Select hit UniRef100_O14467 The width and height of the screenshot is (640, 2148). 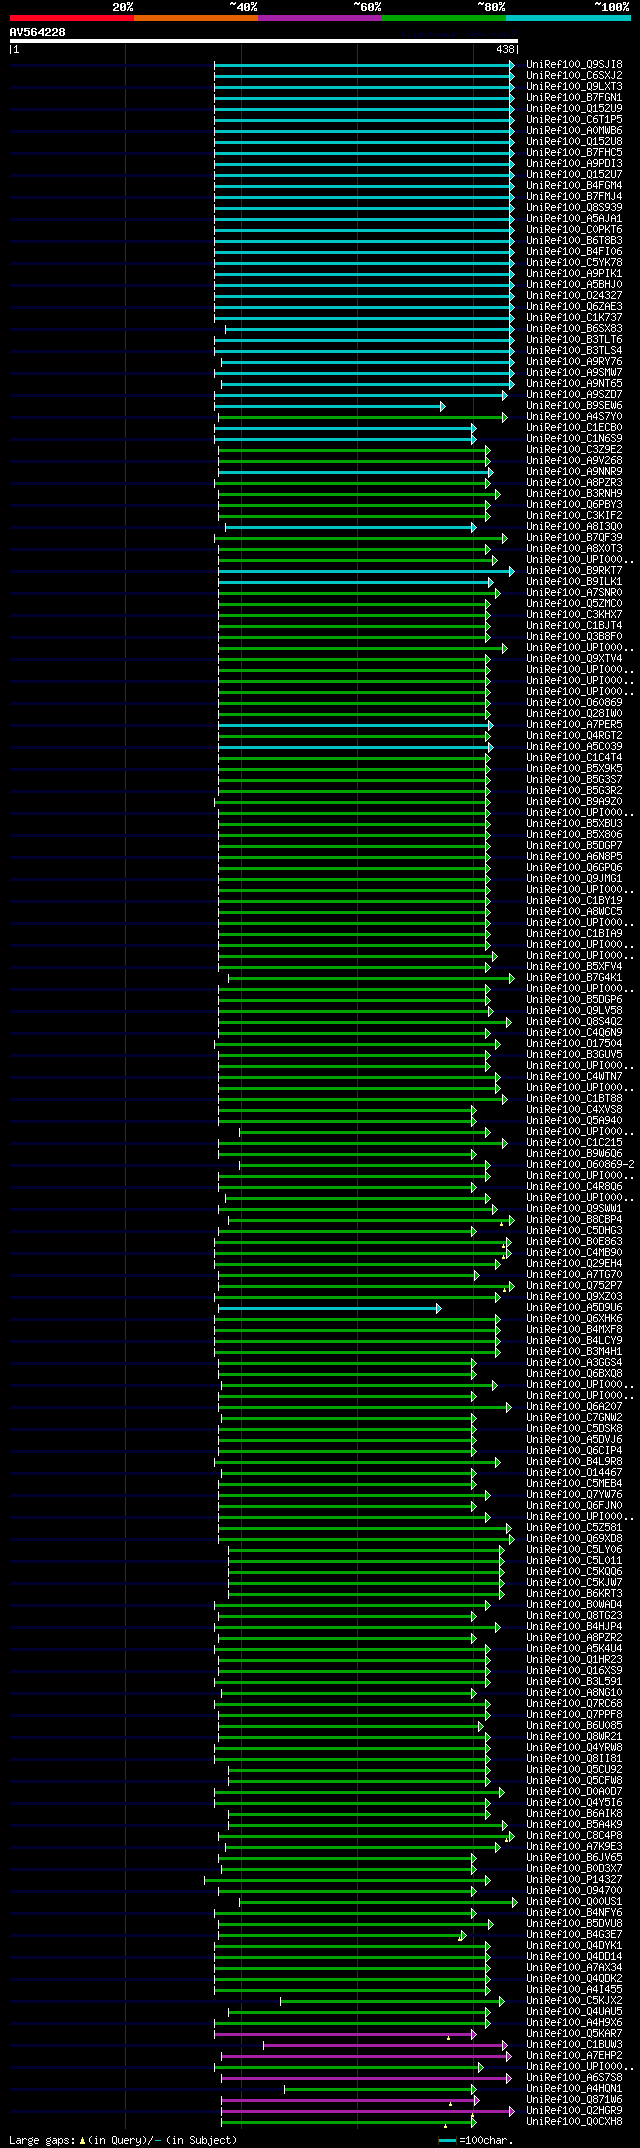pyautogui.click(x=574, y=1472)
